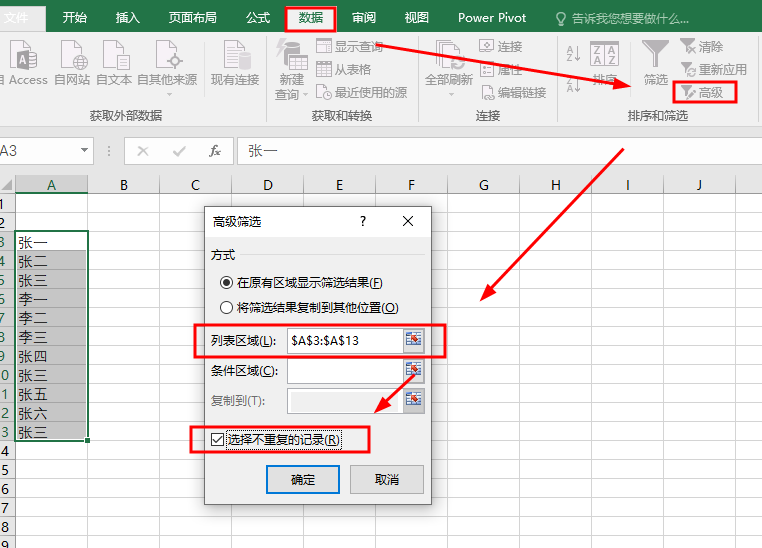Sort descending with the Z-A icon
The image size is (762, 548).
(x=573, y=83)
